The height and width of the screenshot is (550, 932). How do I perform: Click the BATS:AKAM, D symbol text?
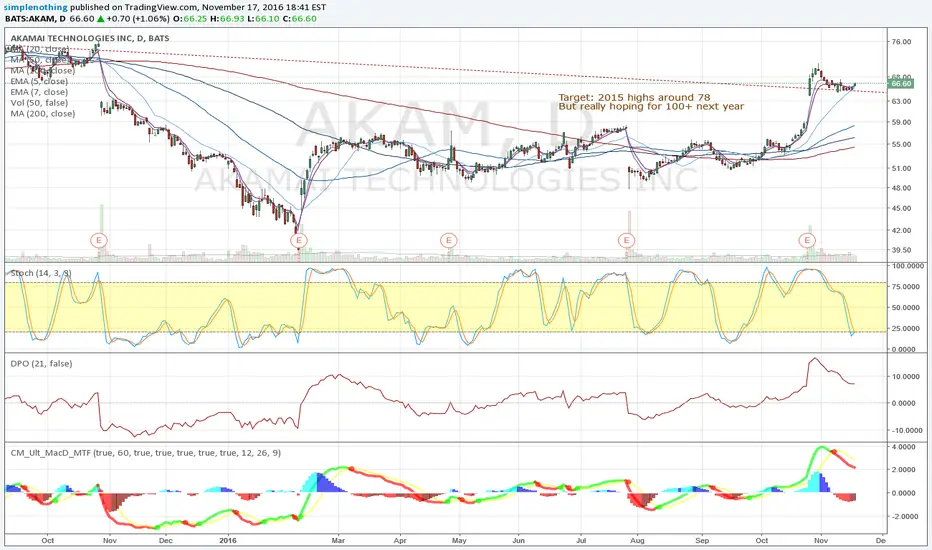coord(36,19)
